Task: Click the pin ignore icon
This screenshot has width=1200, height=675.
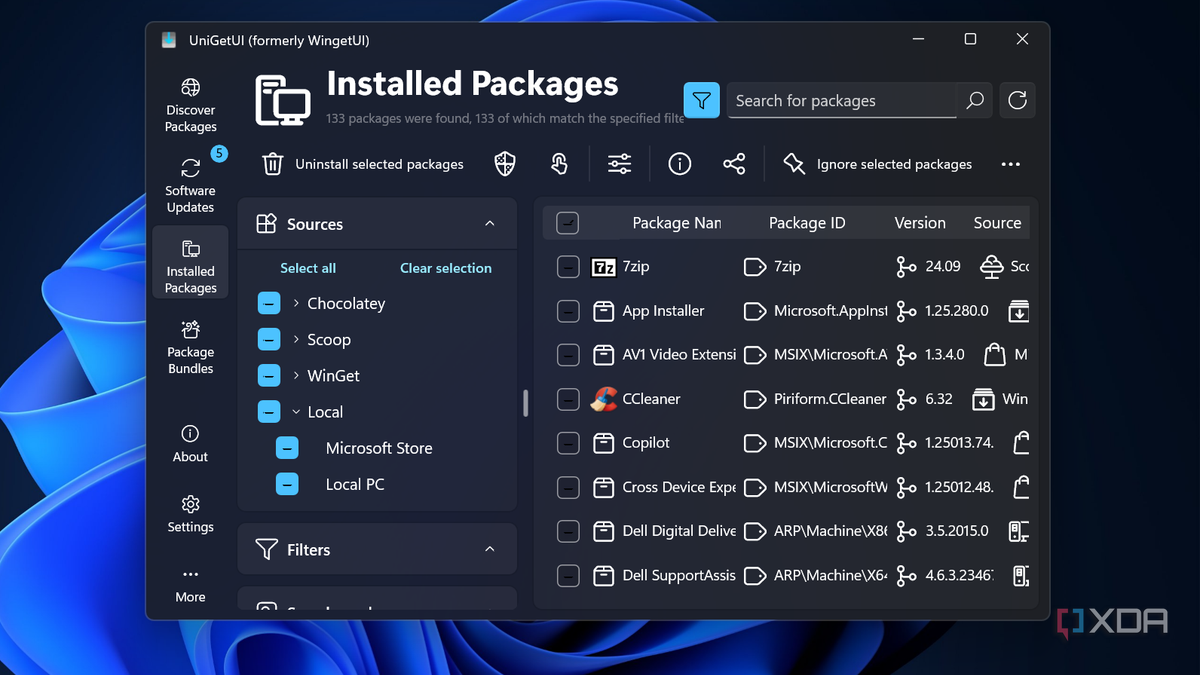Action: pyautogui.click(x=794, y=164)
